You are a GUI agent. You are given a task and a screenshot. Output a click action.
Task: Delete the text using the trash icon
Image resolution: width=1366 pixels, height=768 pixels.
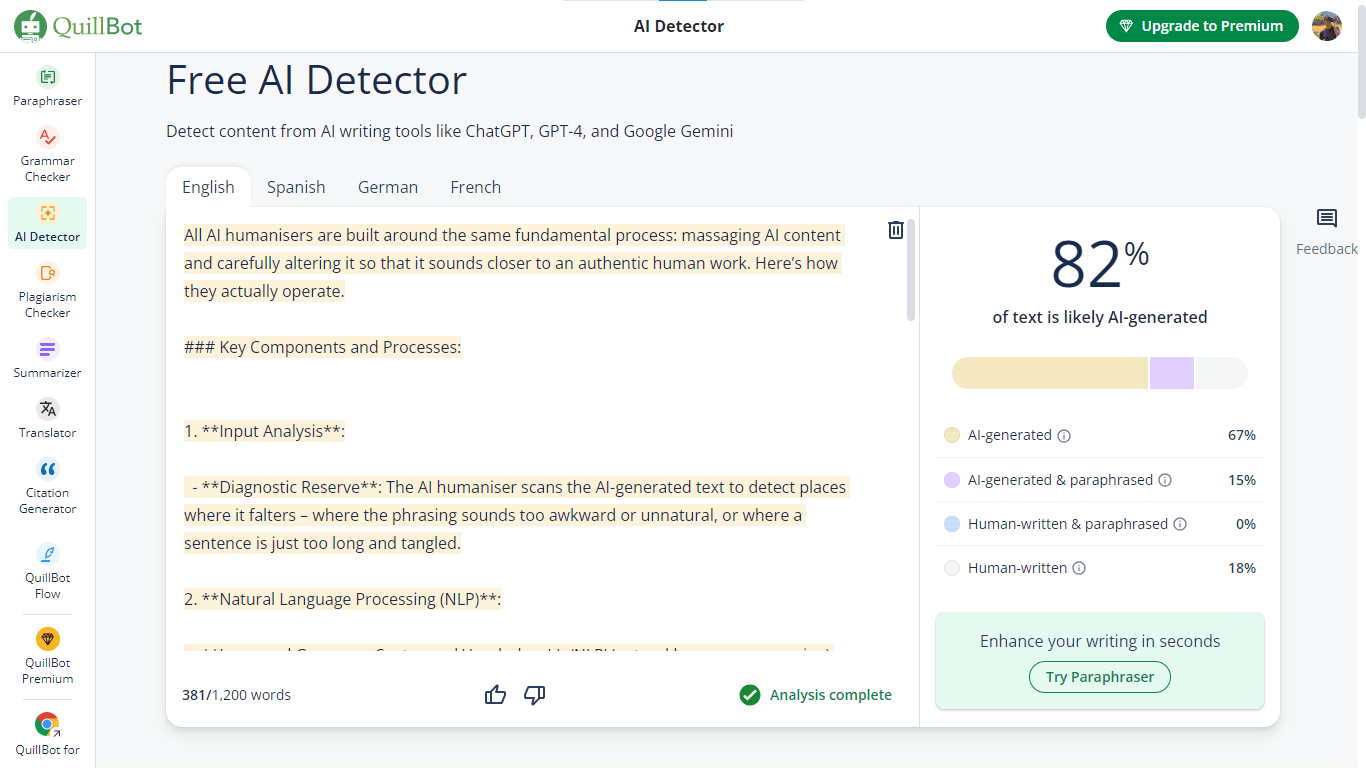[895, 230]
